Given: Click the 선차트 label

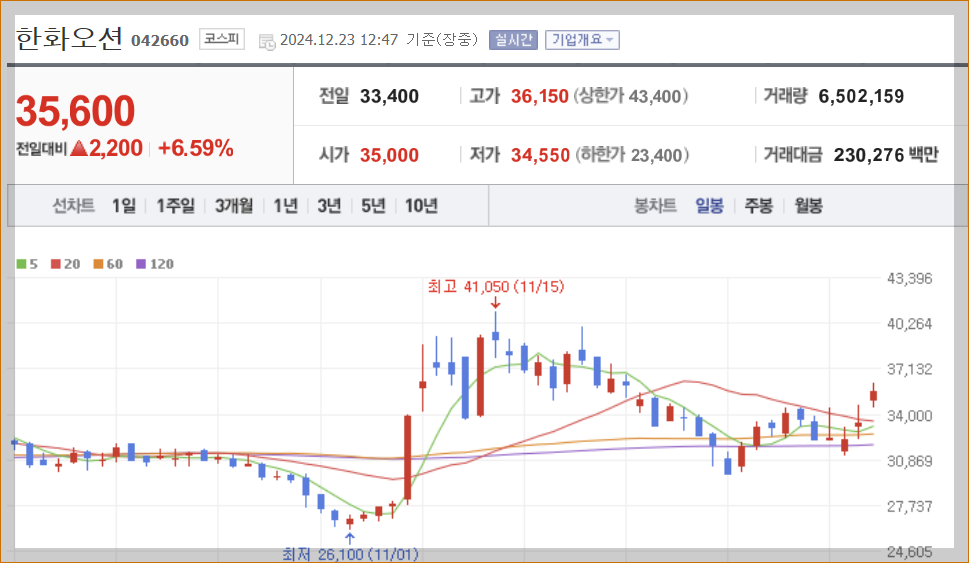Looking at the screenshot, I should tap(74, 206).
